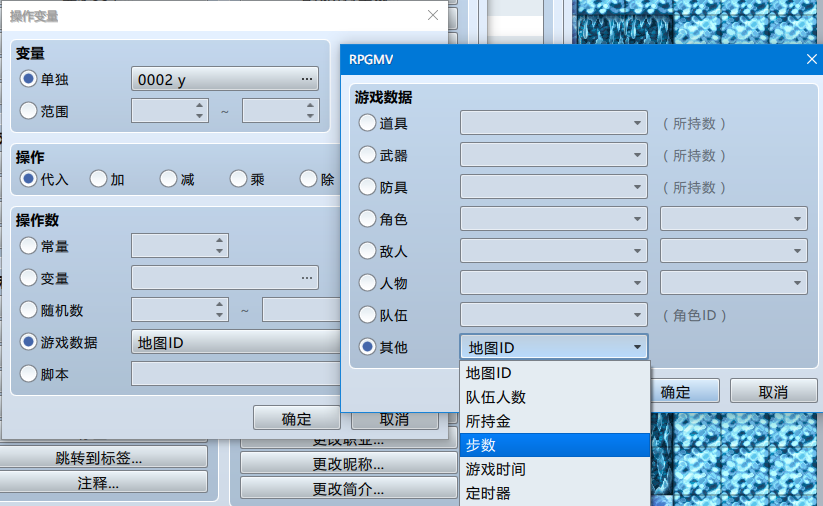
Task: Choose the 减 operation radio button
Action: tap(168, 179)
